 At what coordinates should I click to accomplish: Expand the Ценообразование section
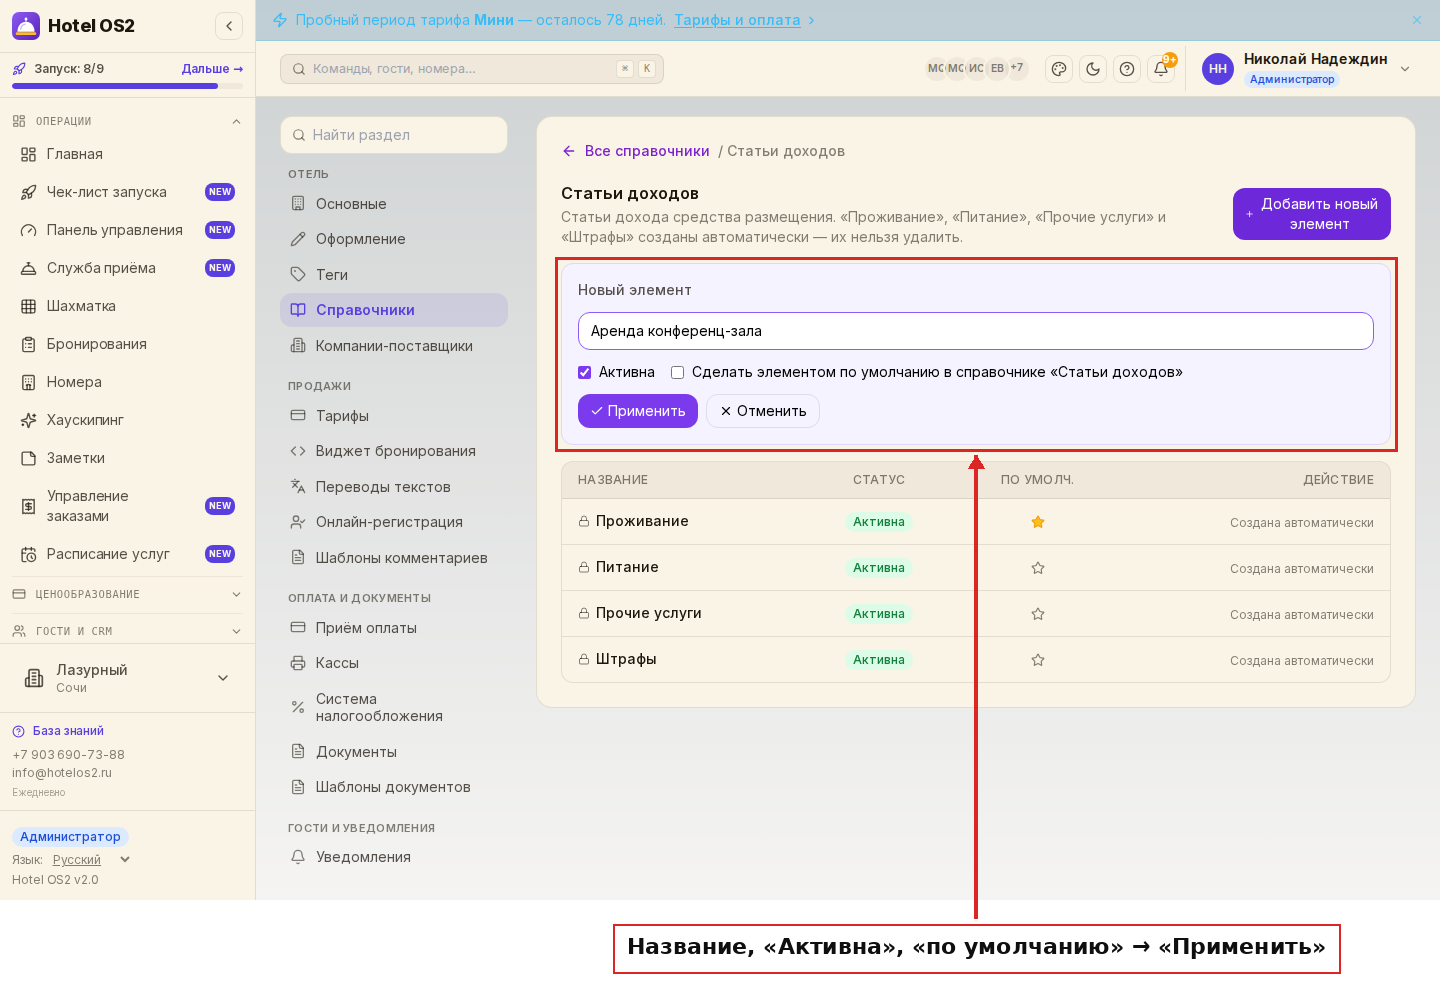tap(127, 594)
